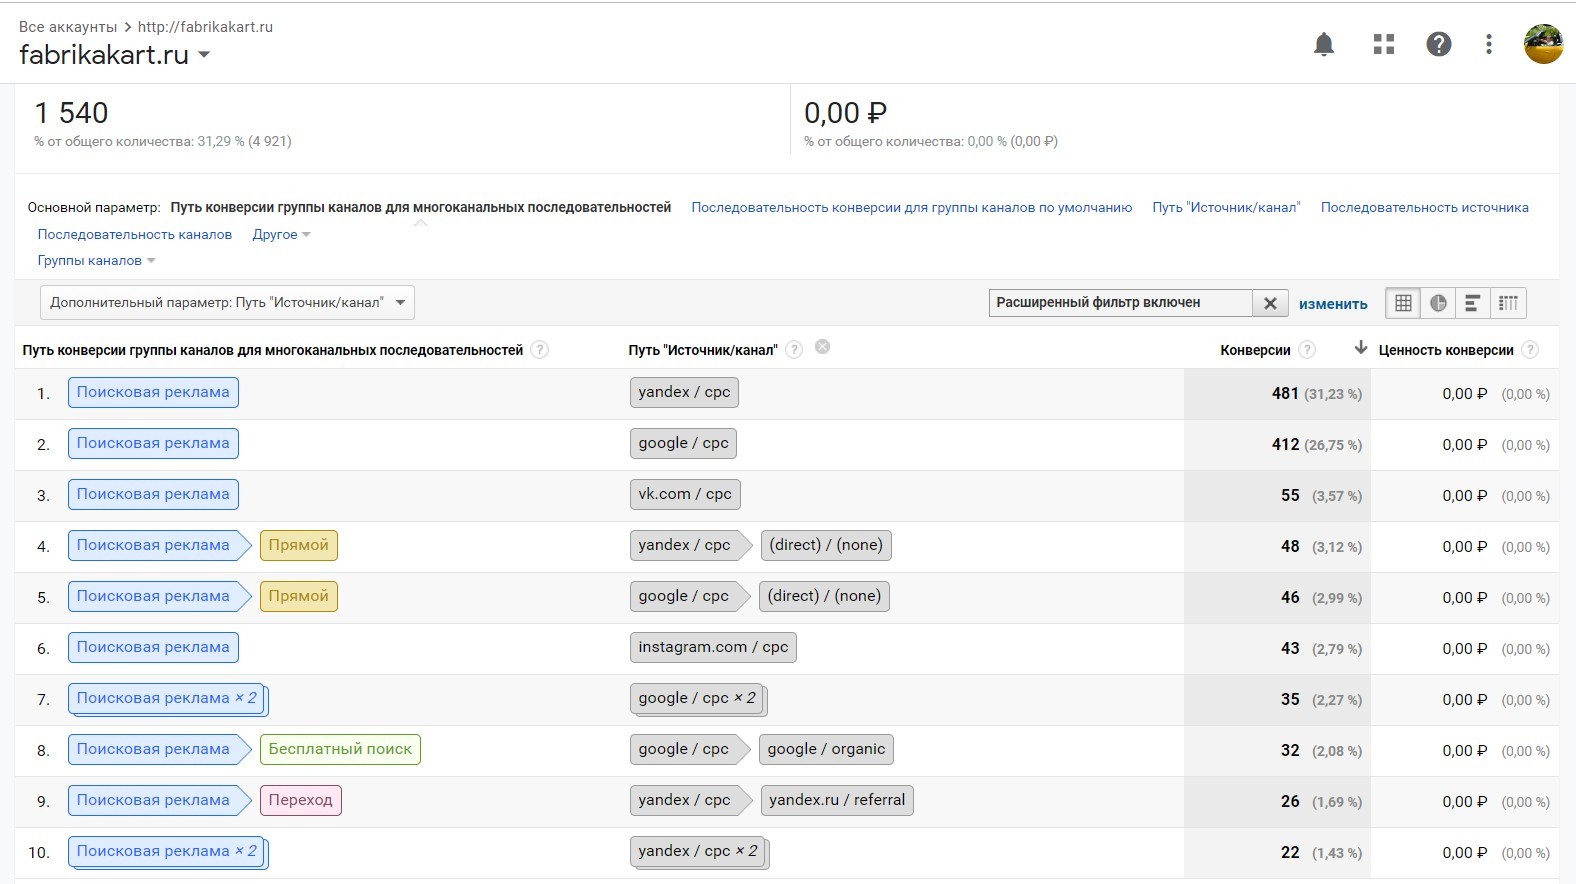Show help for Ценность конверсии column
Image resolution: width=1576 pixels, height=884 pixels.
click(x=1530, y=350)
